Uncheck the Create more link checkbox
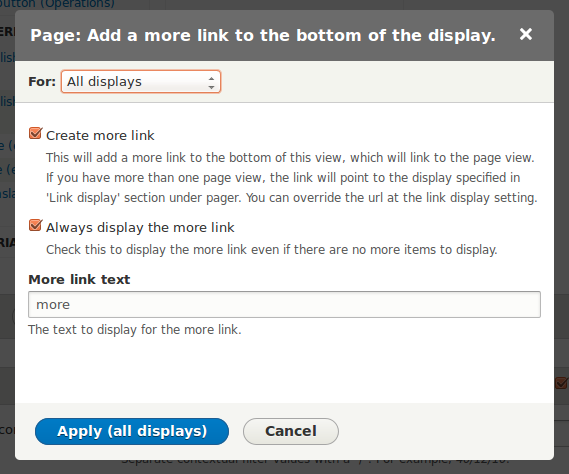This screenshot has width=569, height=474. click(x=35, y=134)
